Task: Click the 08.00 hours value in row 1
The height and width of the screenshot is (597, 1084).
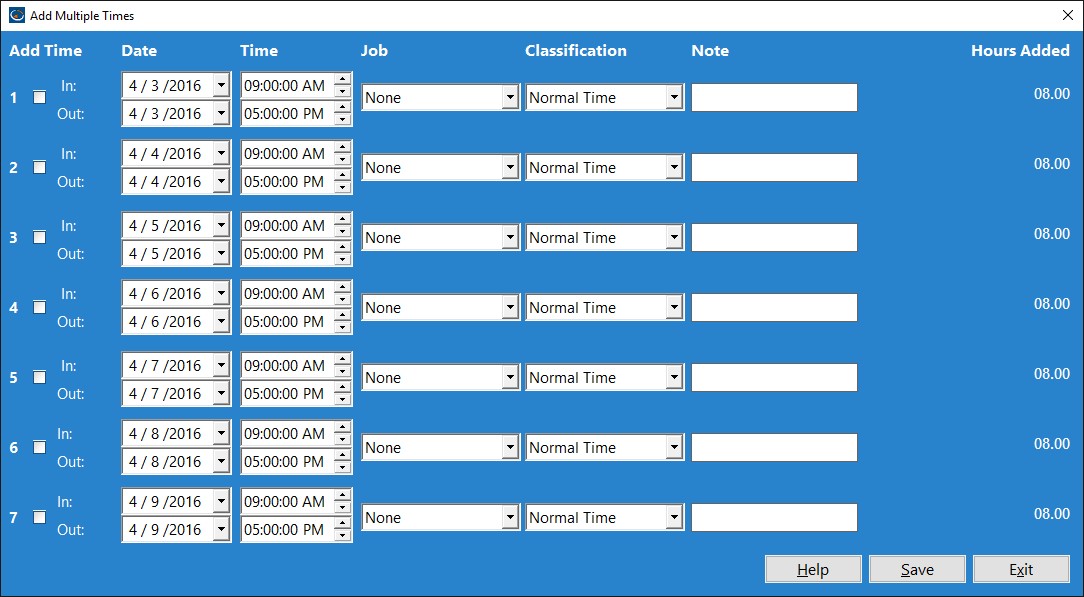Action: (x=1052, y=94)
